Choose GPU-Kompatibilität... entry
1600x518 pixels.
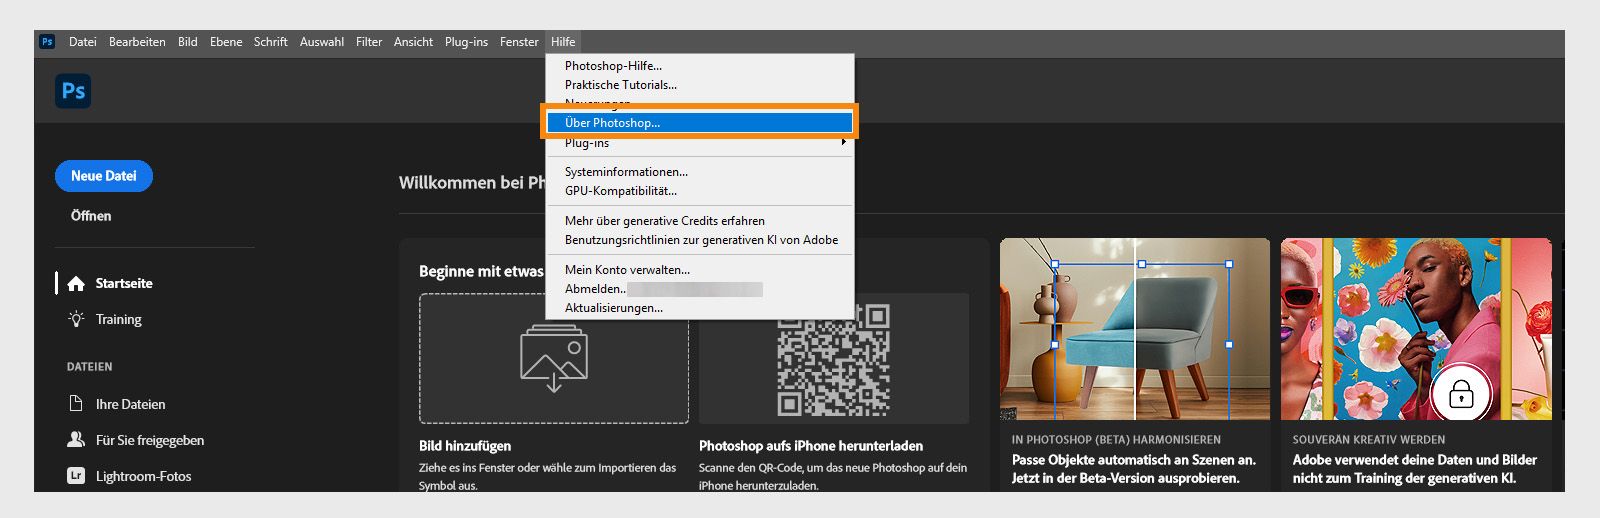[x=700, y=191]
